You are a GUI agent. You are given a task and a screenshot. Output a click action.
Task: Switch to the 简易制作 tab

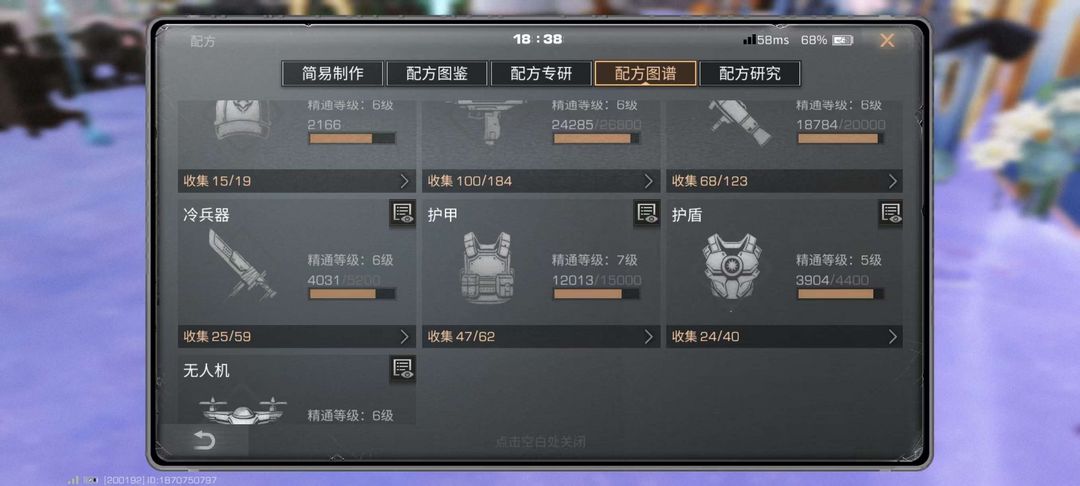333,74
